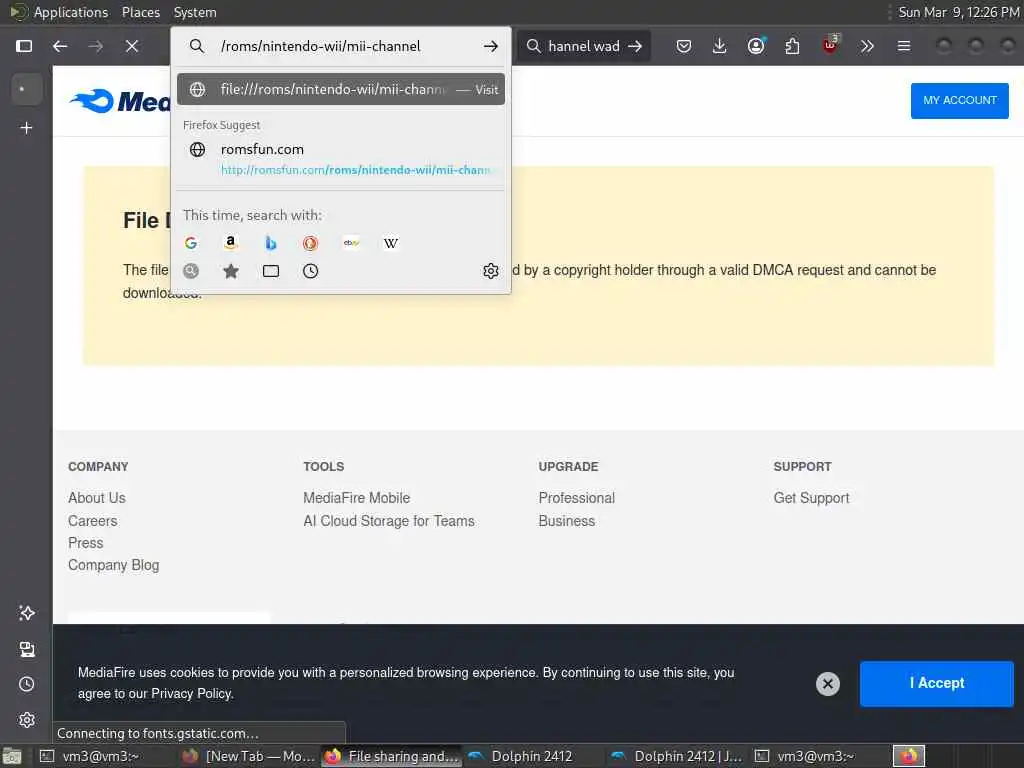The height and width of the screenshot is (768, 1024).
Task: Open the Extensions puzzle icon
Action: pyautogui.click(x=792, y=46)
